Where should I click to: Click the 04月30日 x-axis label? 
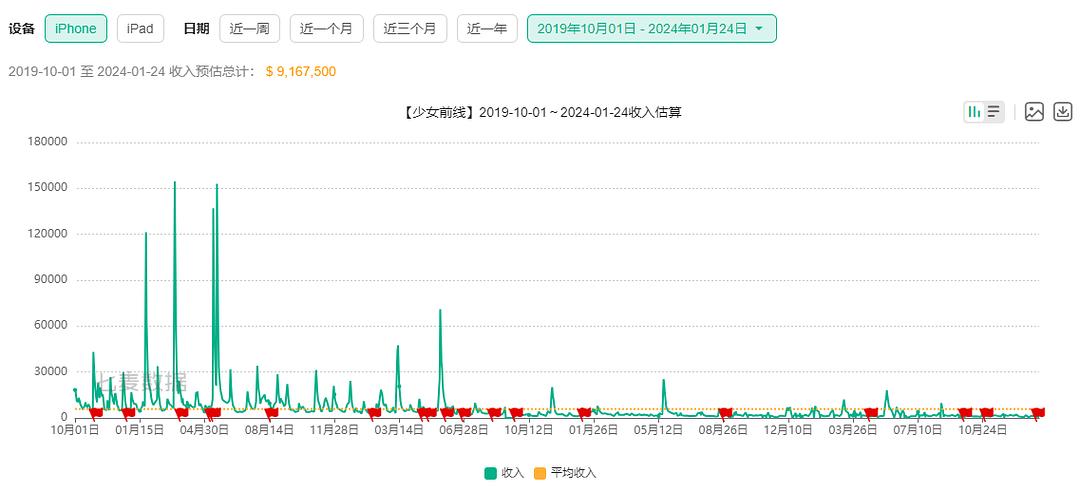(x=205, y=430)
